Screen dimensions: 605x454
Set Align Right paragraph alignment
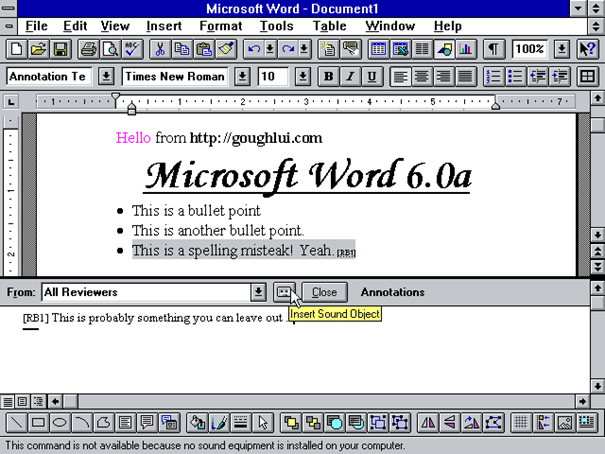point(443,76)
